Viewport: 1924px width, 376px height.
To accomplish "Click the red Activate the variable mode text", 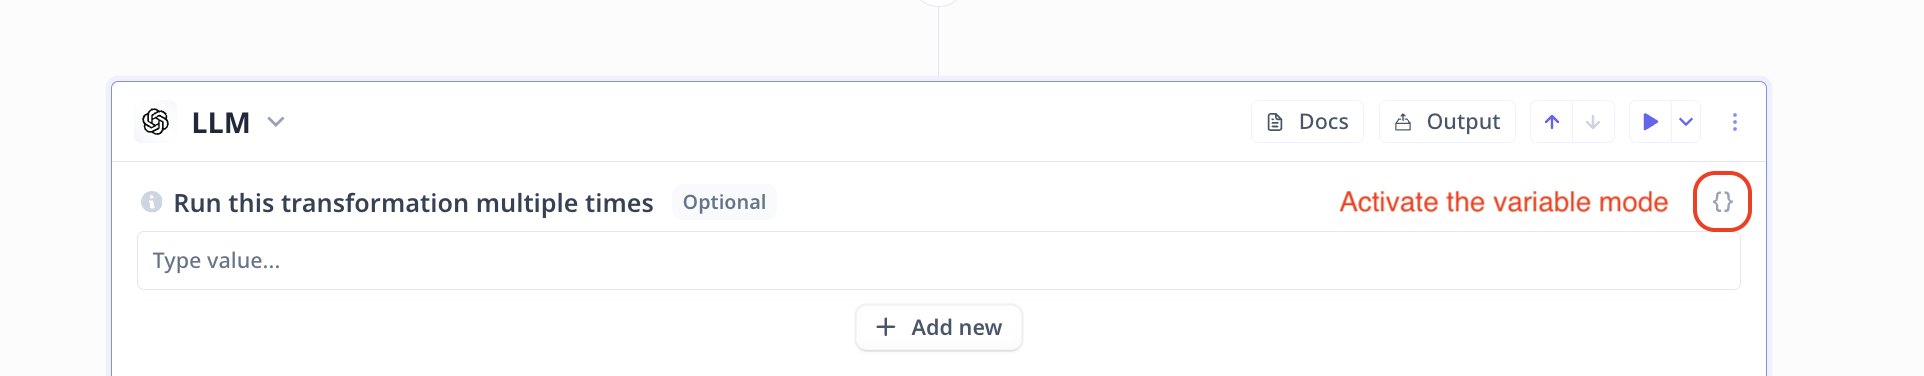I will click(x=1504, y=202).
